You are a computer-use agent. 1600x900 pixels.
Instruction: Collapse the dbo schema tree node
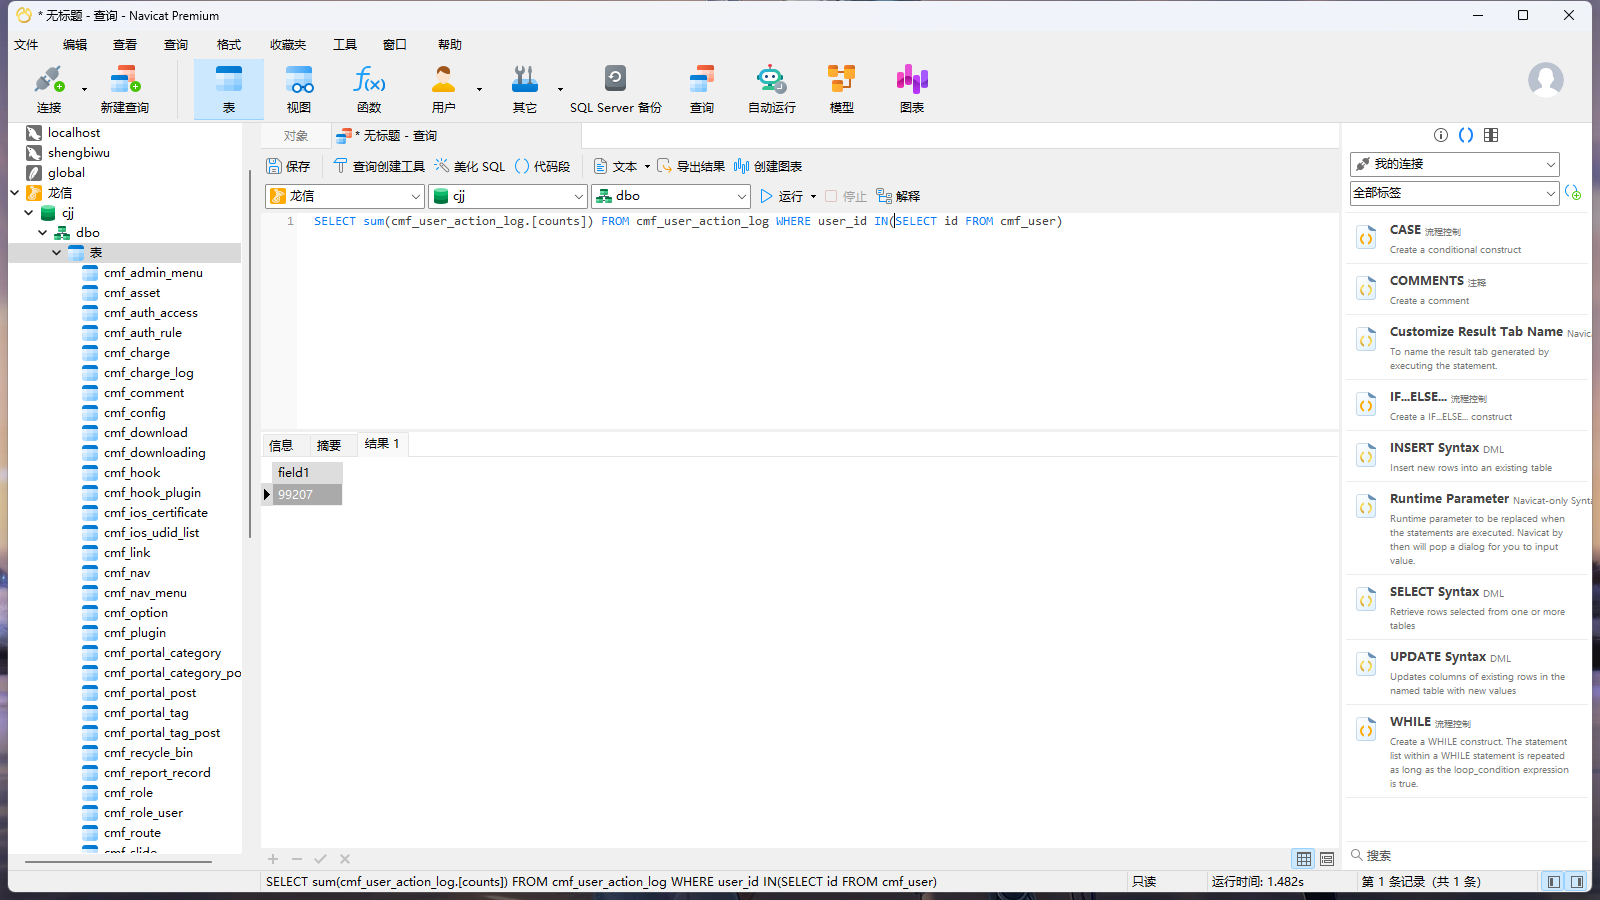43,233
